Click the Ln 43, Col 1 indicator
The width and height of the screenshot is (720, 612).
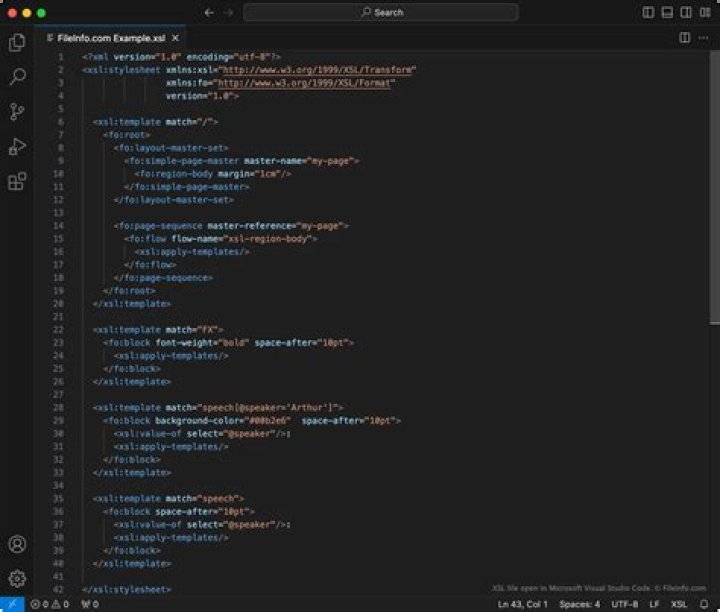click(x=523, y=604)
